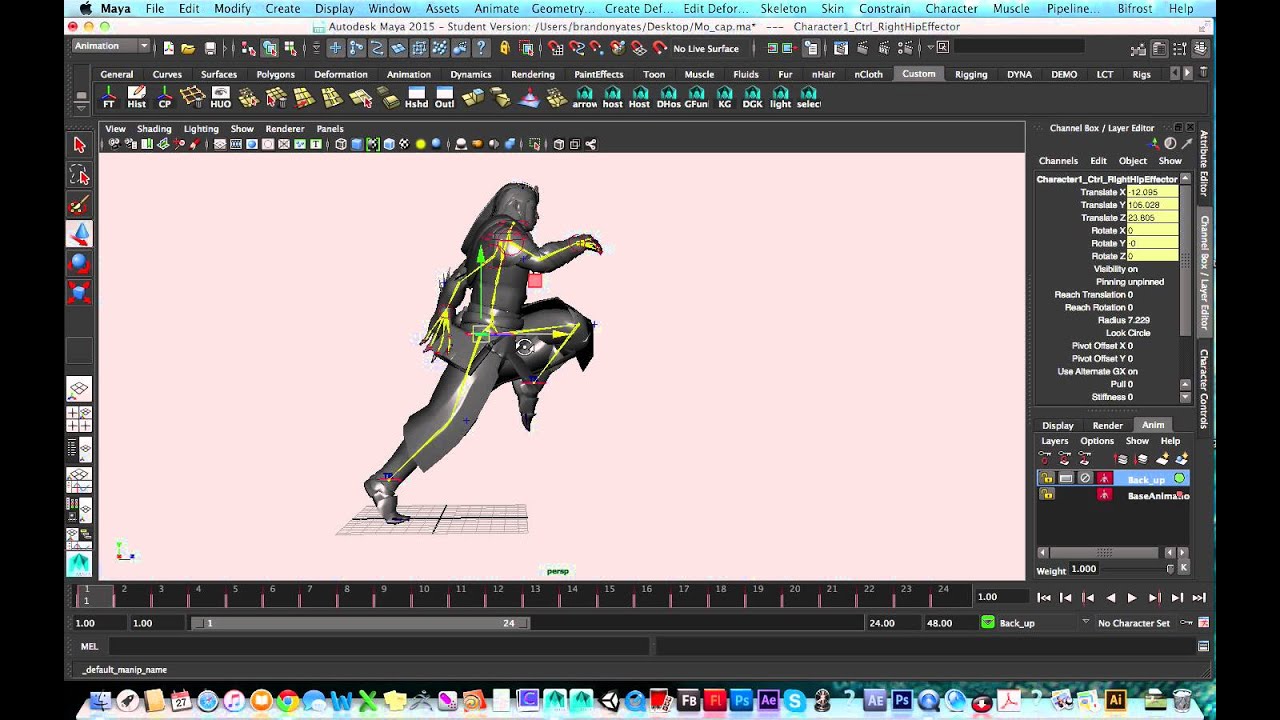Switch to the Display layer tab
1280x720 pixels.
click(1057, 425)
